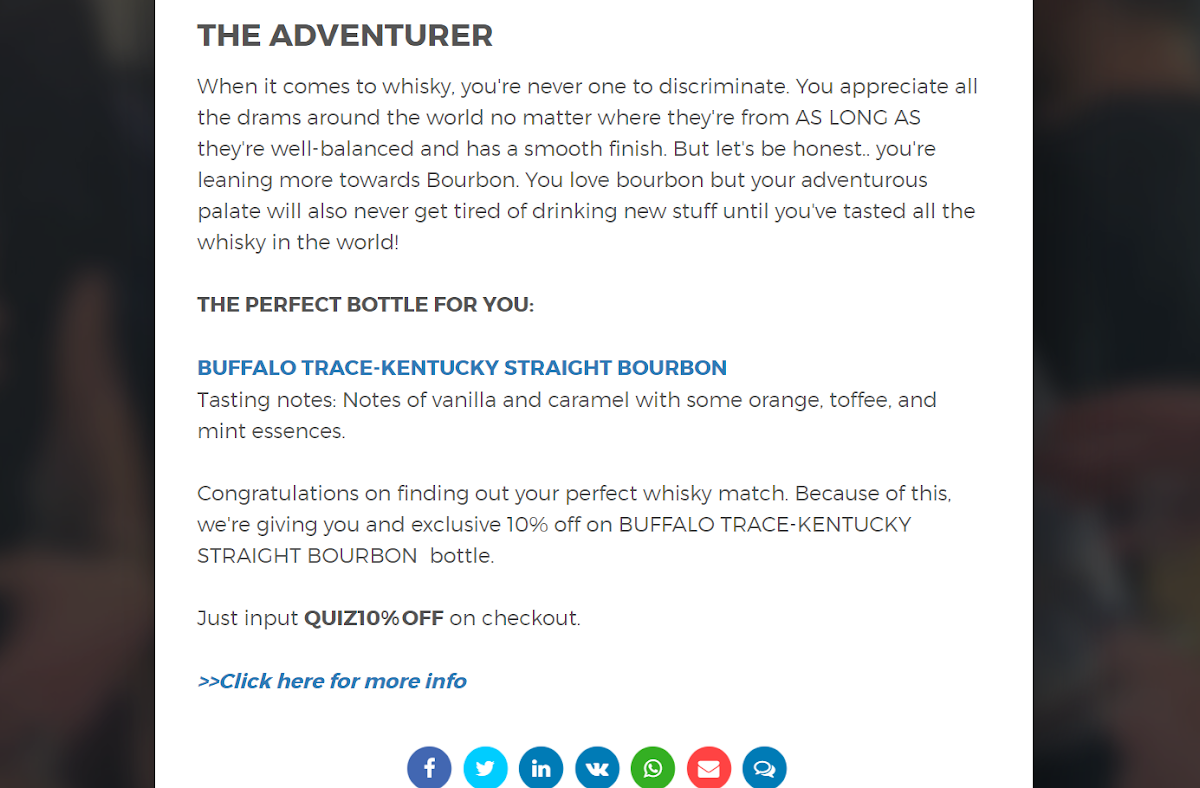Click the "THE ADVENTURER" heading

coord(345,36)
